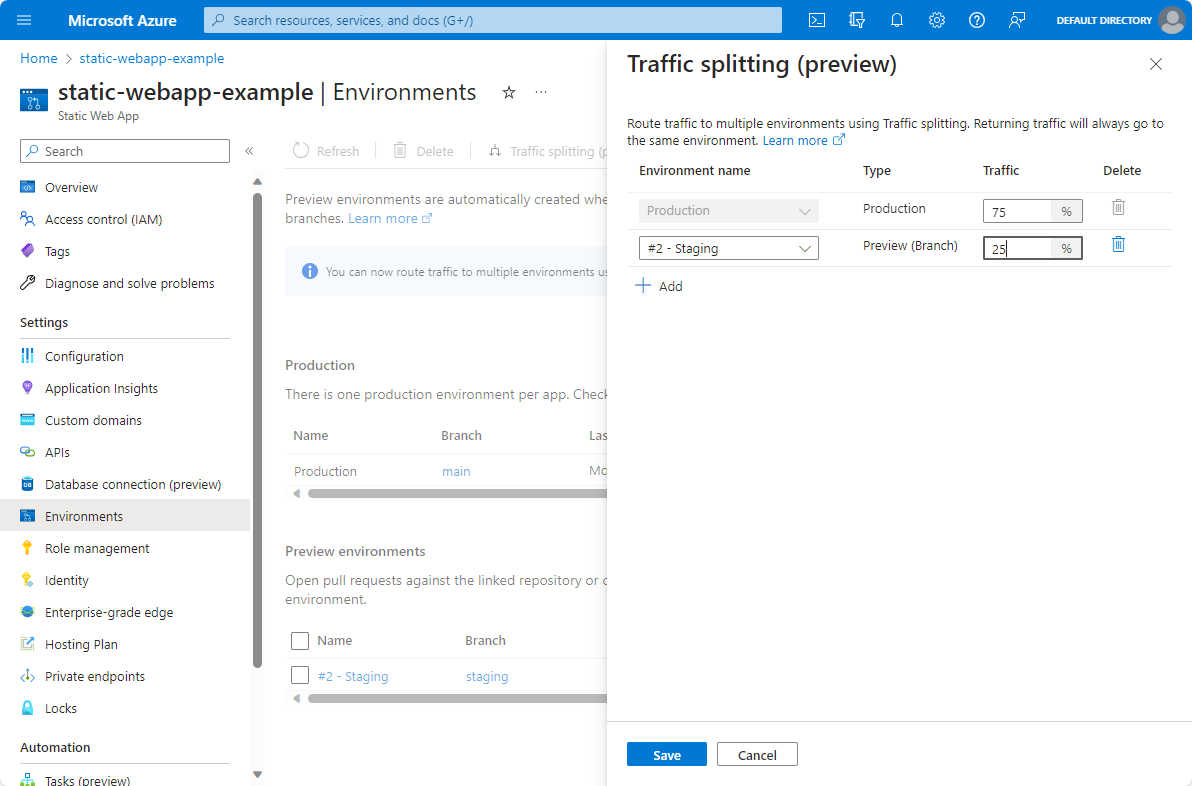Open the #2 - Staging preview environment link
Viewport: 1192px width, 786px height.
pyautogui.click(x=353, y=677)
